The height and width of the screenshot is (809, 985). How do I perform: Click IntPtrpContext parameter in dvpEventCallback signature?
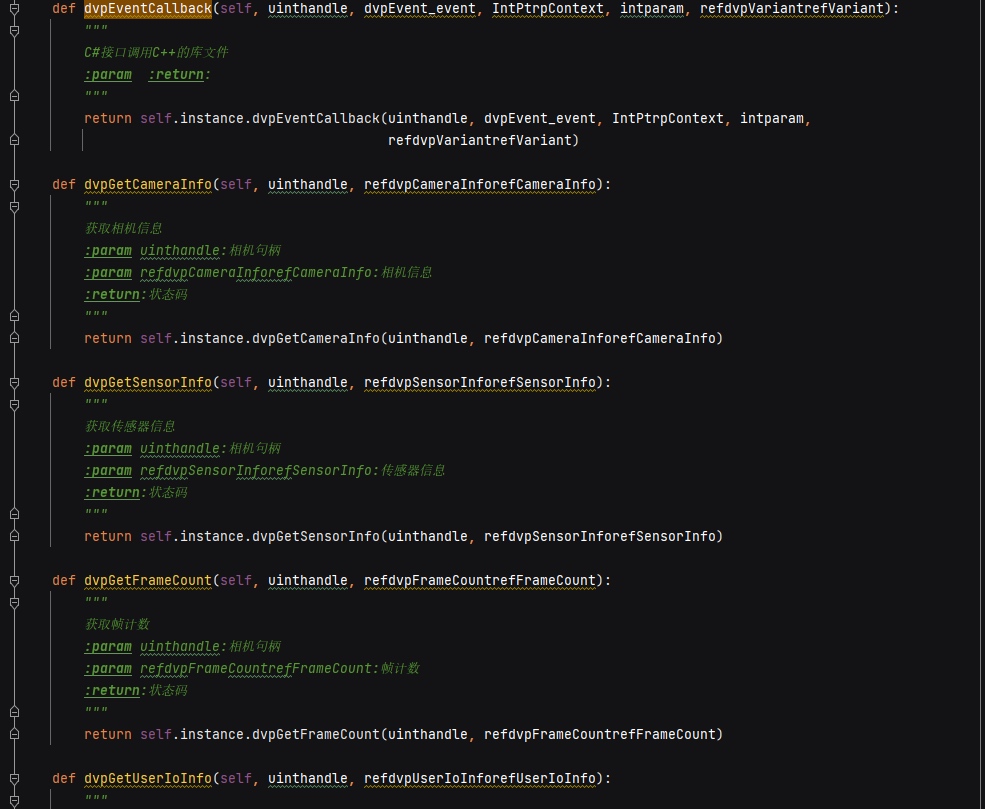point(547,9)
